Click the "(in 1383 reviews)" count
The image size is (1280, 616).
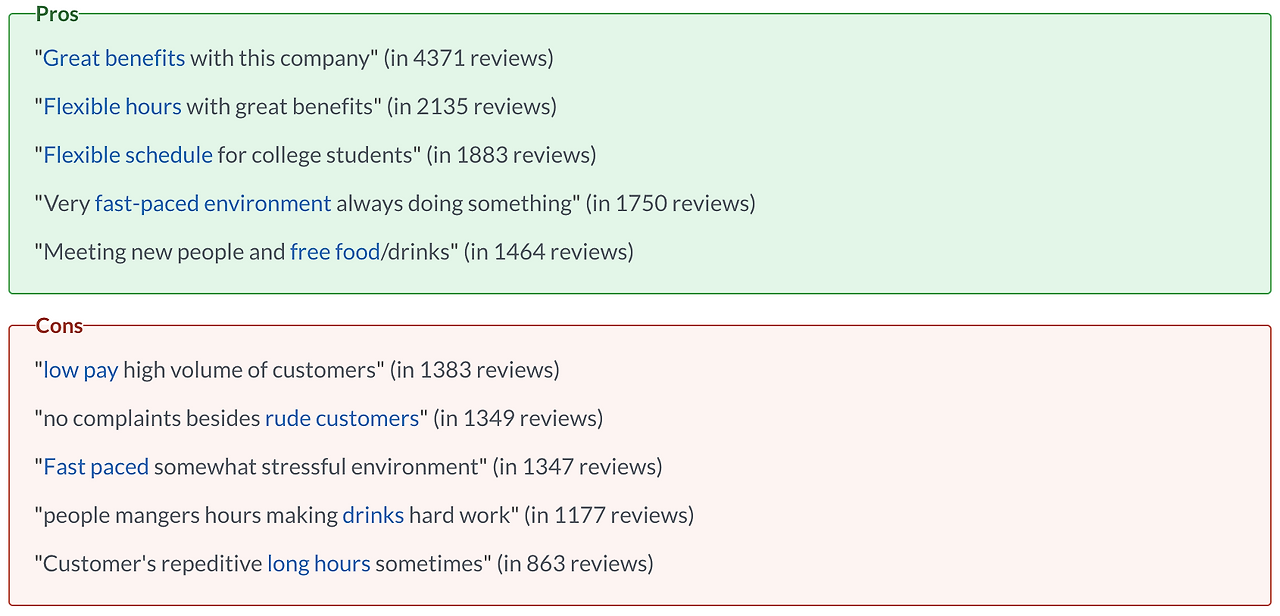[475, 370]
